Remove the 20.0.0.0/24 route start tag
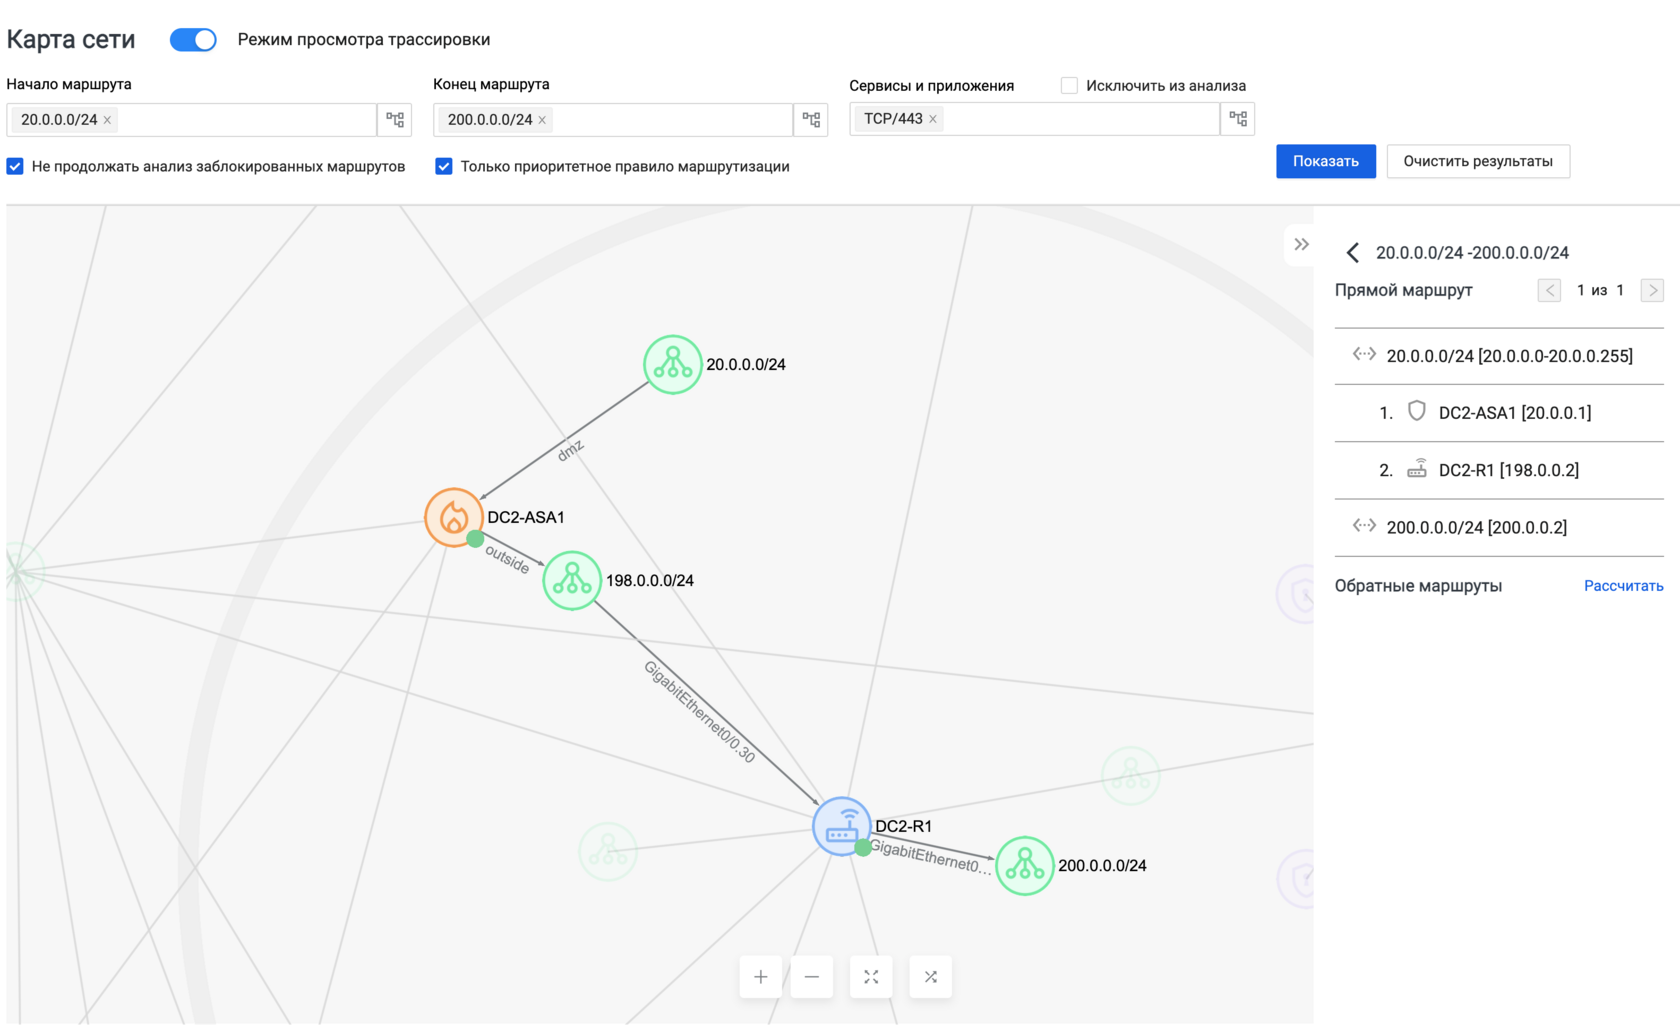This screenshot has height=1032, width=1680. pyautogui.click(x=107, y=120)
